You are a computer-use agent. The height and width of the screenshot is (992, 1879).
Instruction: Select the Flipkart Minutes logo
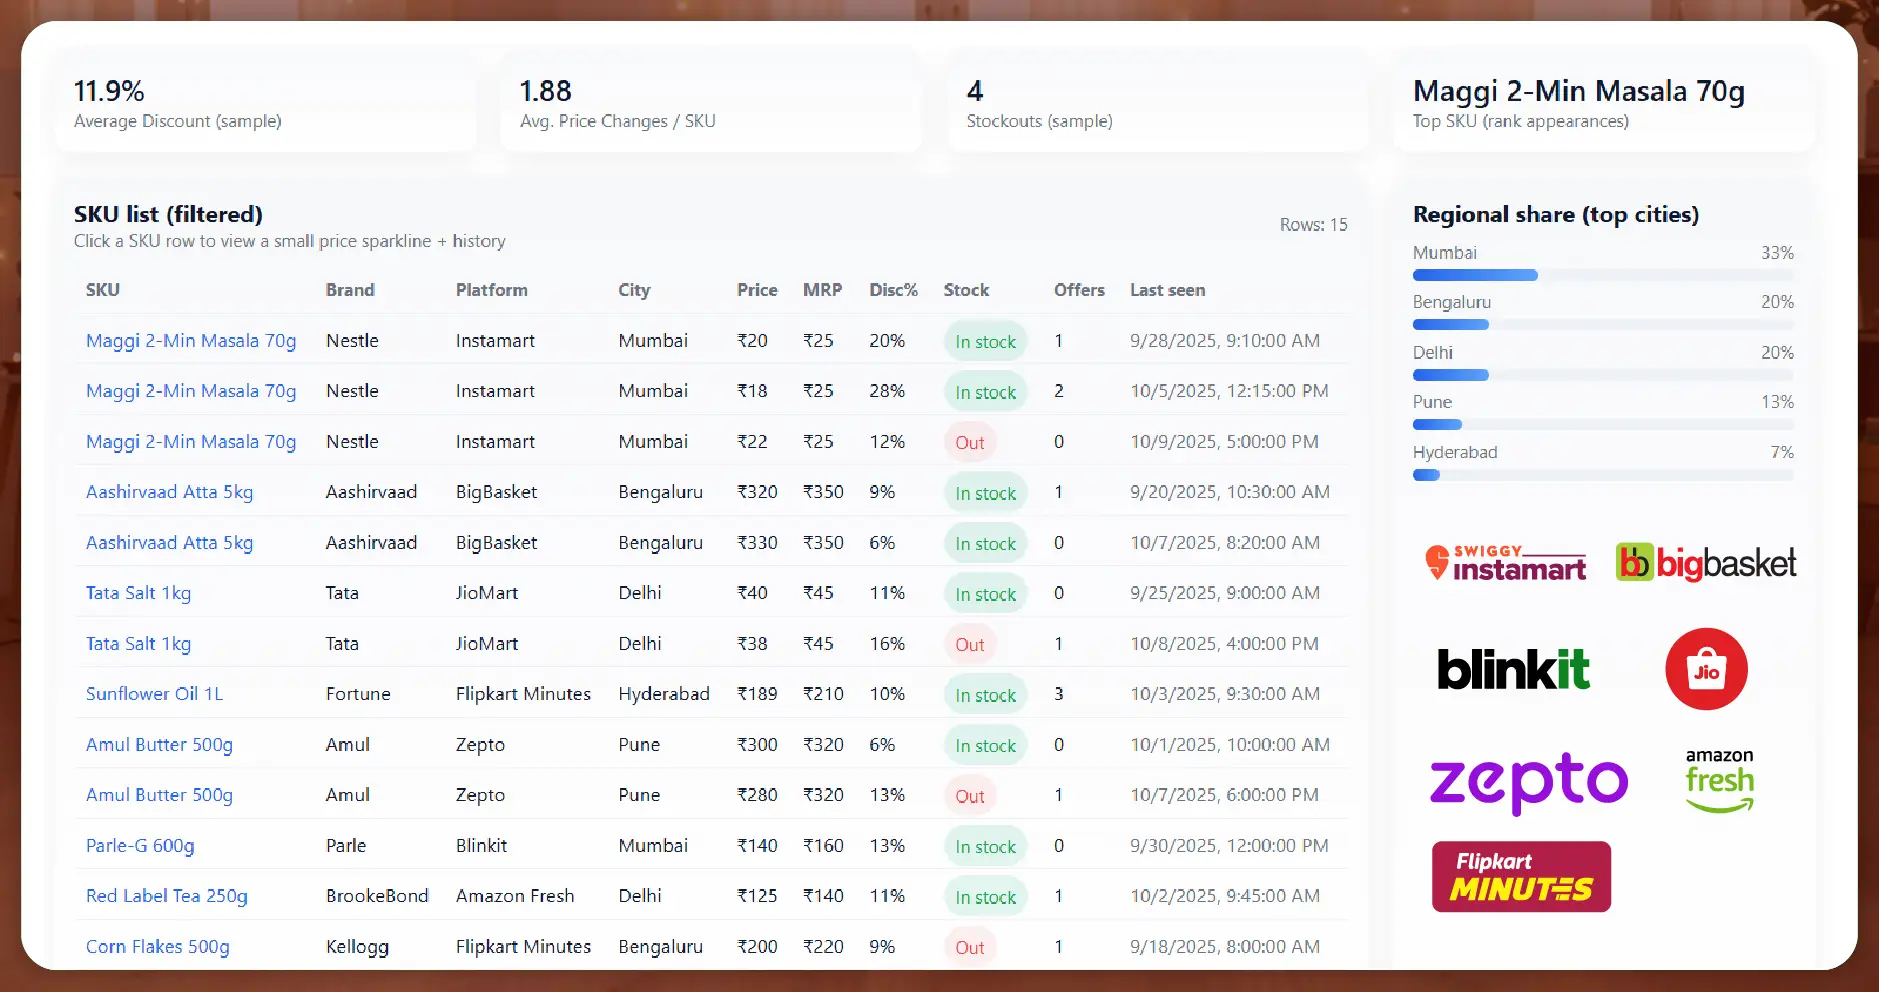(1521, 876)
